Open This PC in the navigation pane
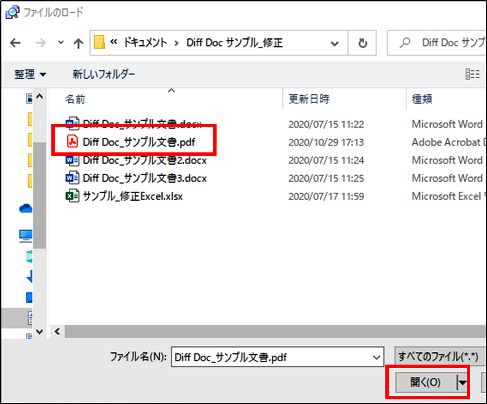This screenshot has width=487, height=404. tap(25, 236)
